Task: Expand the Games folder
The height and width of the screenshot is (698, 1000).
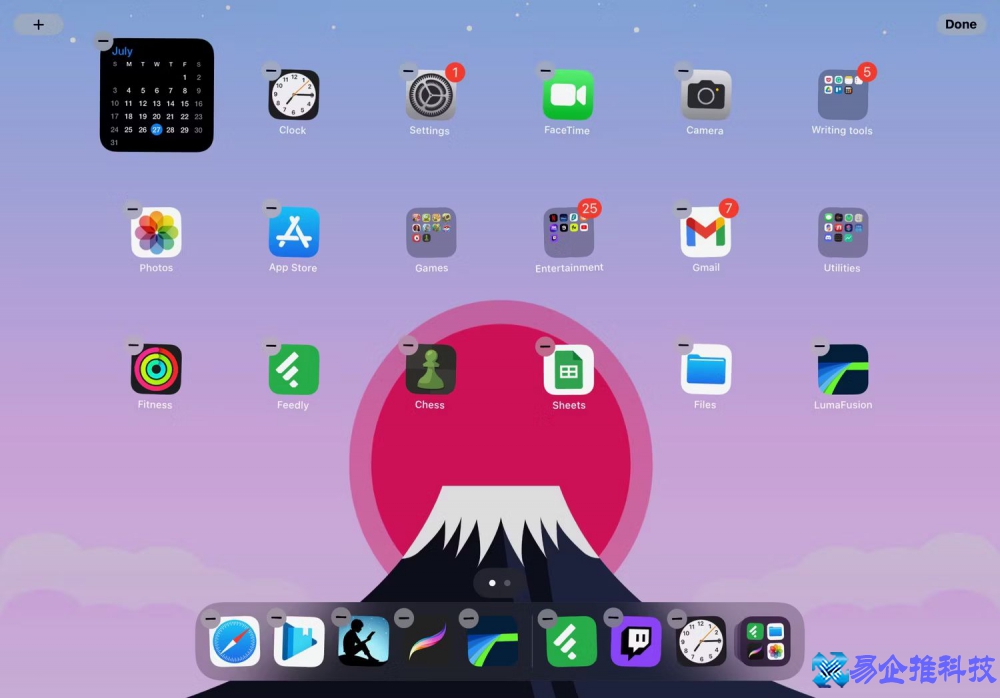Action: tap(430, 232)
